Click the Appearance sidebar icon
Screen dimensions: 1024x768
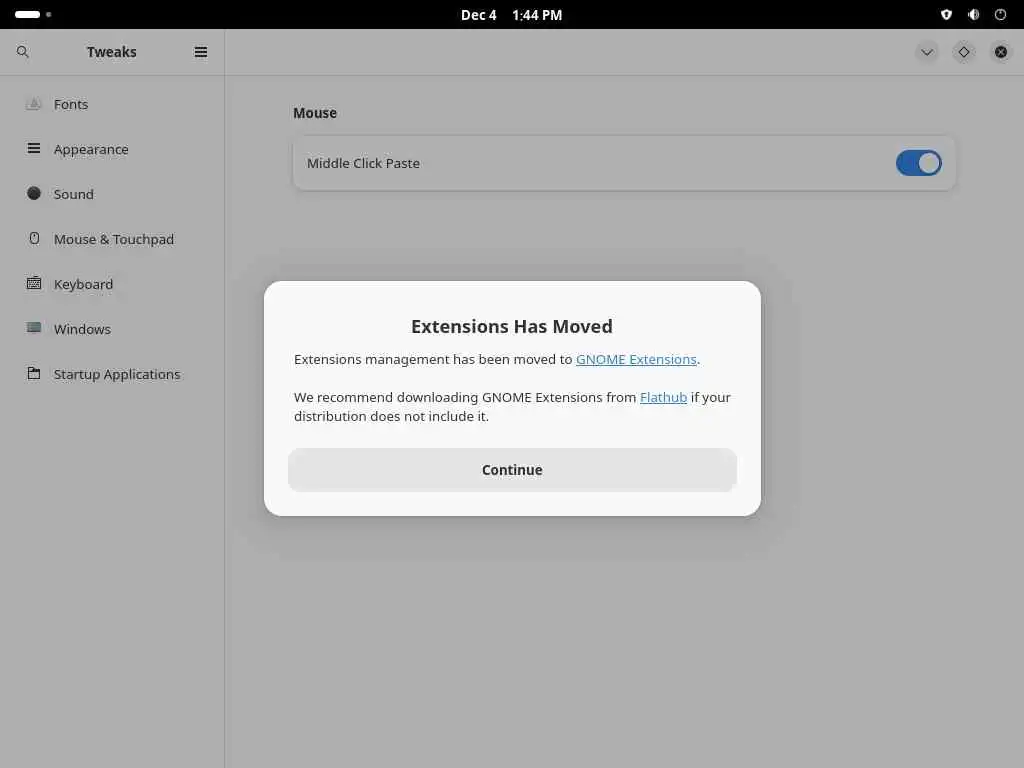(34, 149)
